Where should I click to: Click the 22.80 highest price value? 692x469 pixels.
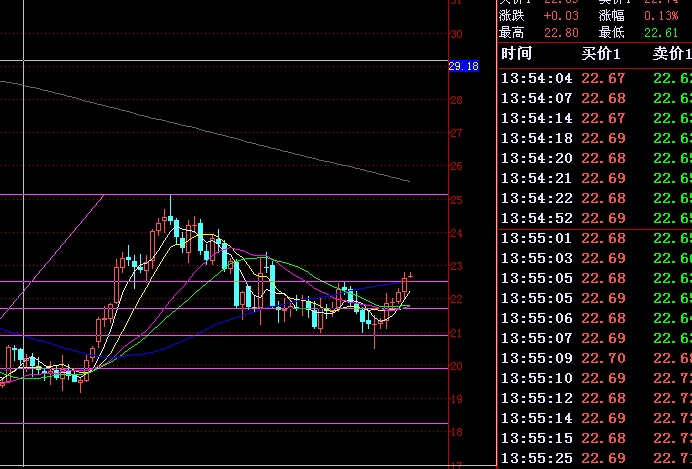(x=561, y=33)
